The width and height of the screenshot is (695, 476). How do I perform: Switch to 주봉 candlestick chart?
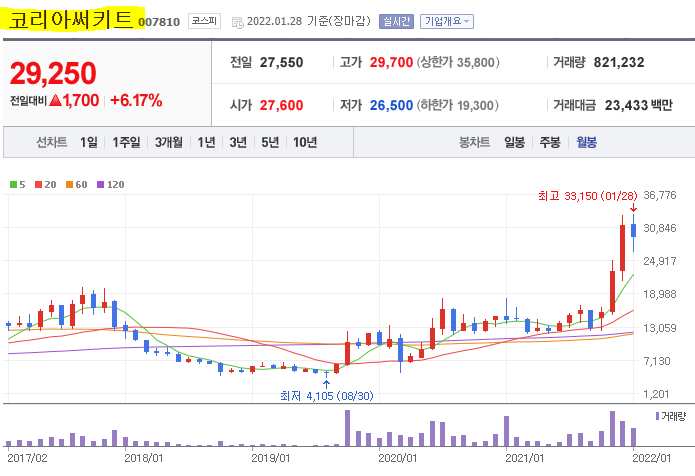pos(550,142)
